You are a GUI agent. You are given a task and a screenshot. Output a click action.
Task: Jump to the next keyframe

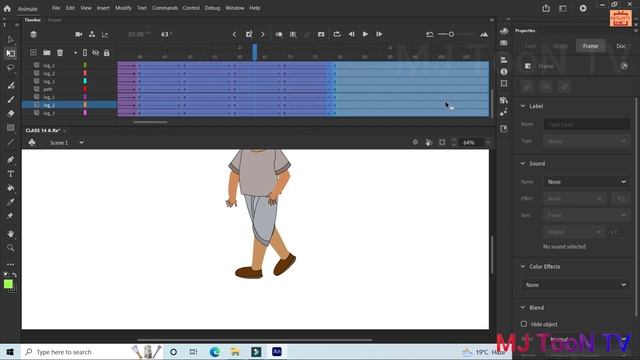263,34
